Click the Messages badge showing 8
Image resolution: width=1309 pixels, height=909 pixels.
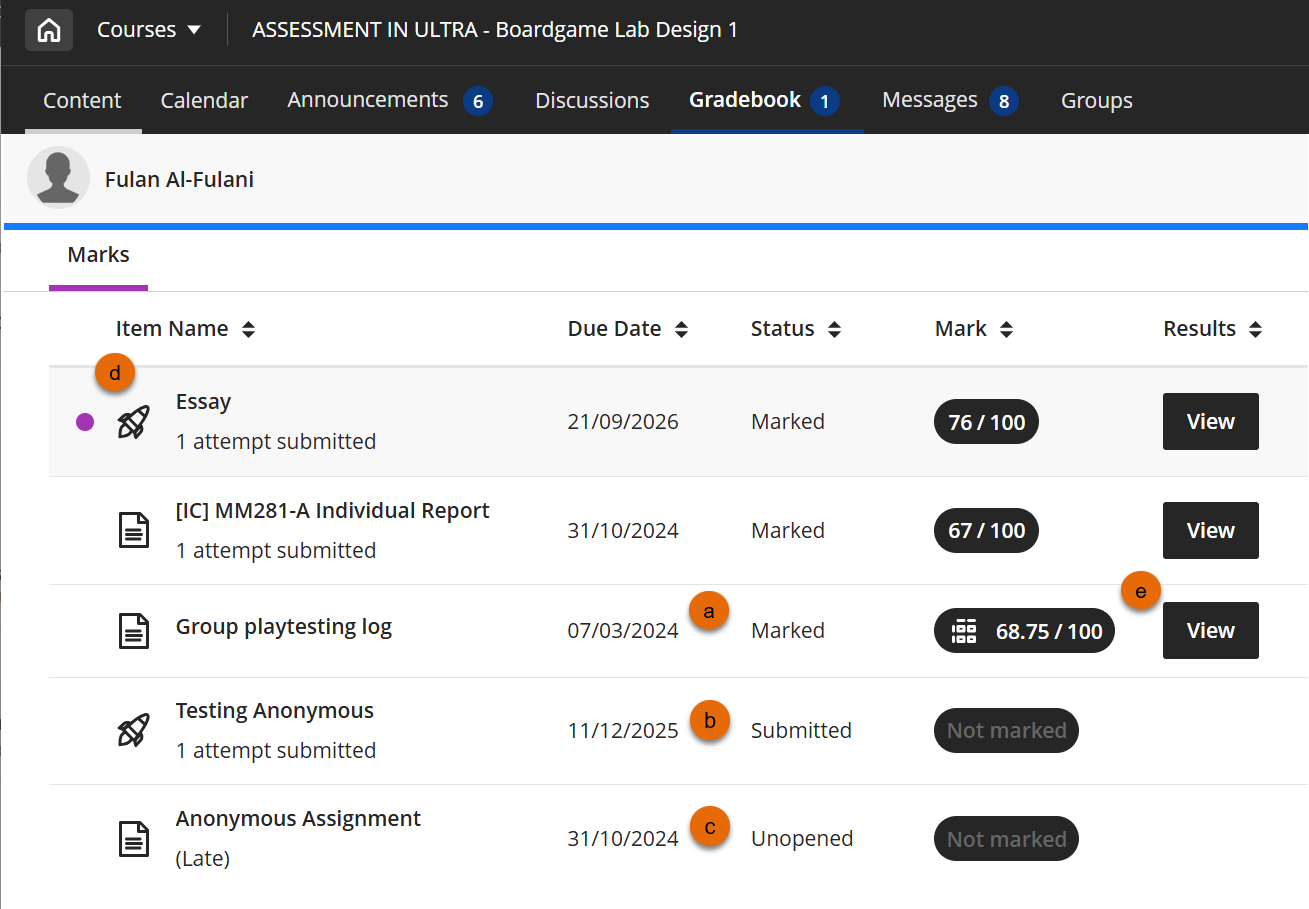click(x=1004, y=101)
